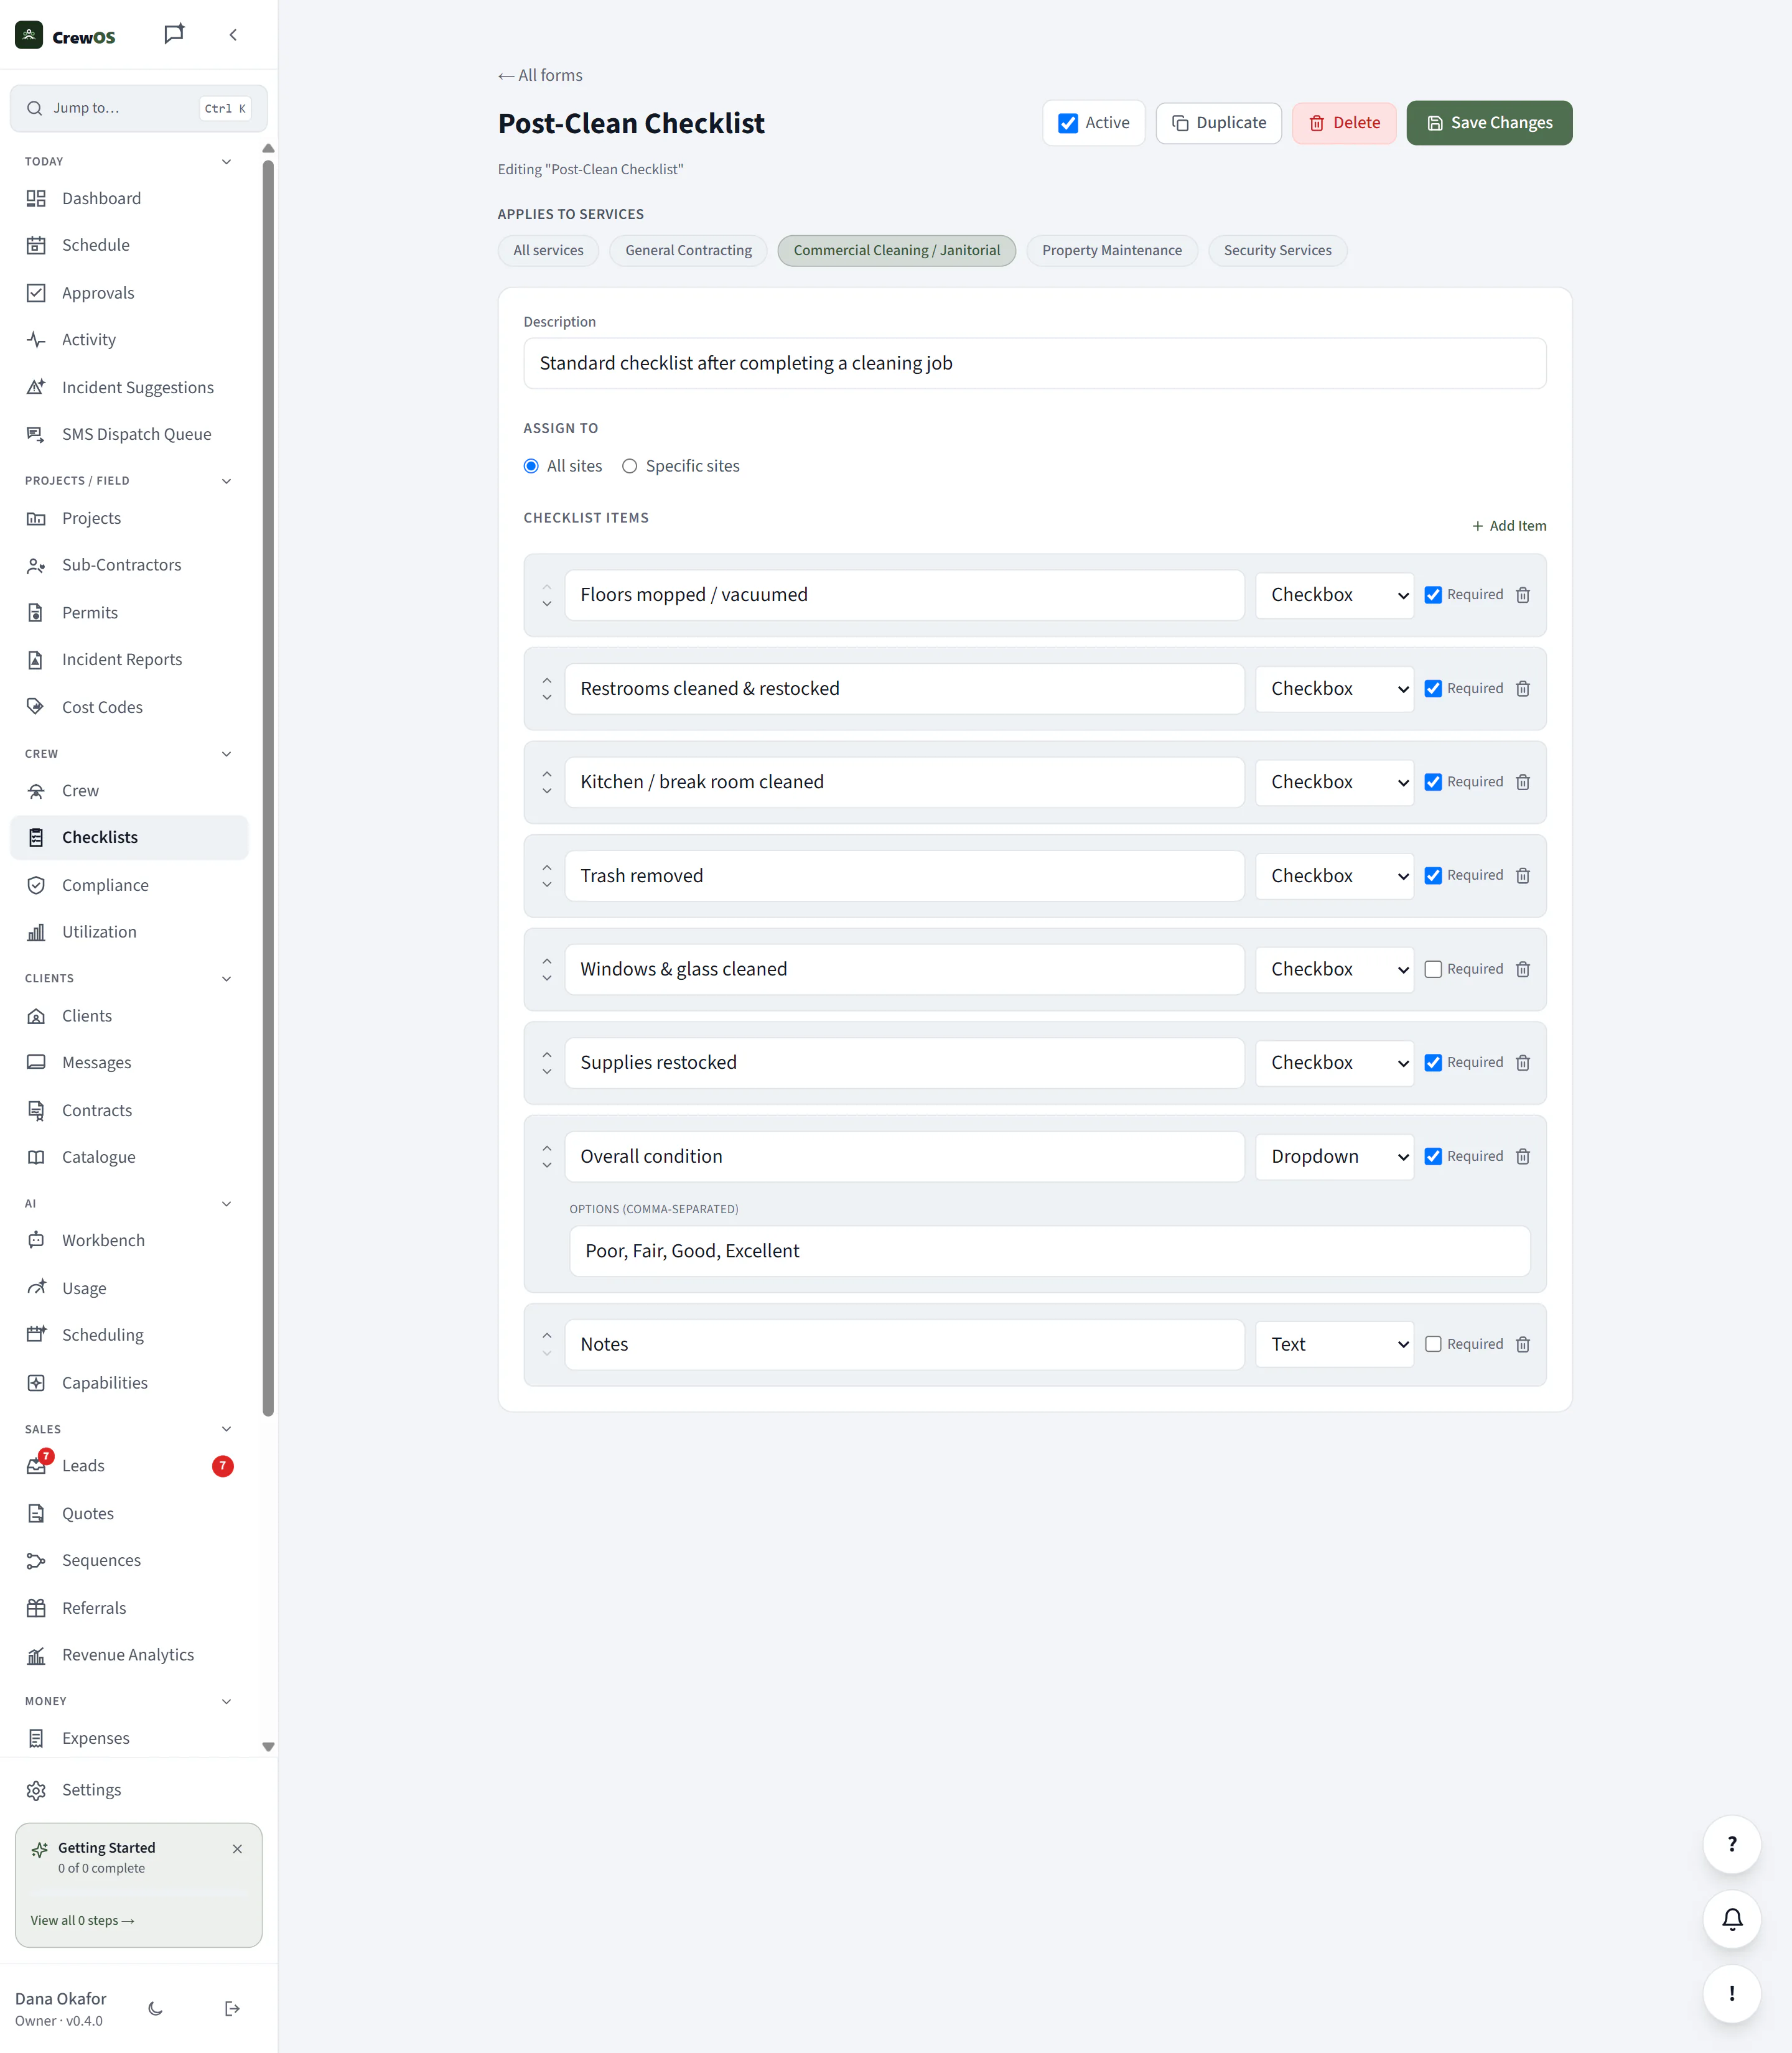
Task: Open type dropdown for Floors mopped / vacuumed
Action: tap(1334, 595)
